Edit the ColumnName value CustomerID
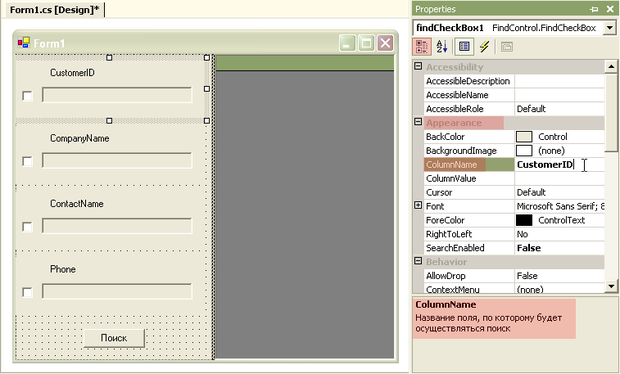Image resolution: width=620 pixels, height=374 pixels. coord(560,164)
